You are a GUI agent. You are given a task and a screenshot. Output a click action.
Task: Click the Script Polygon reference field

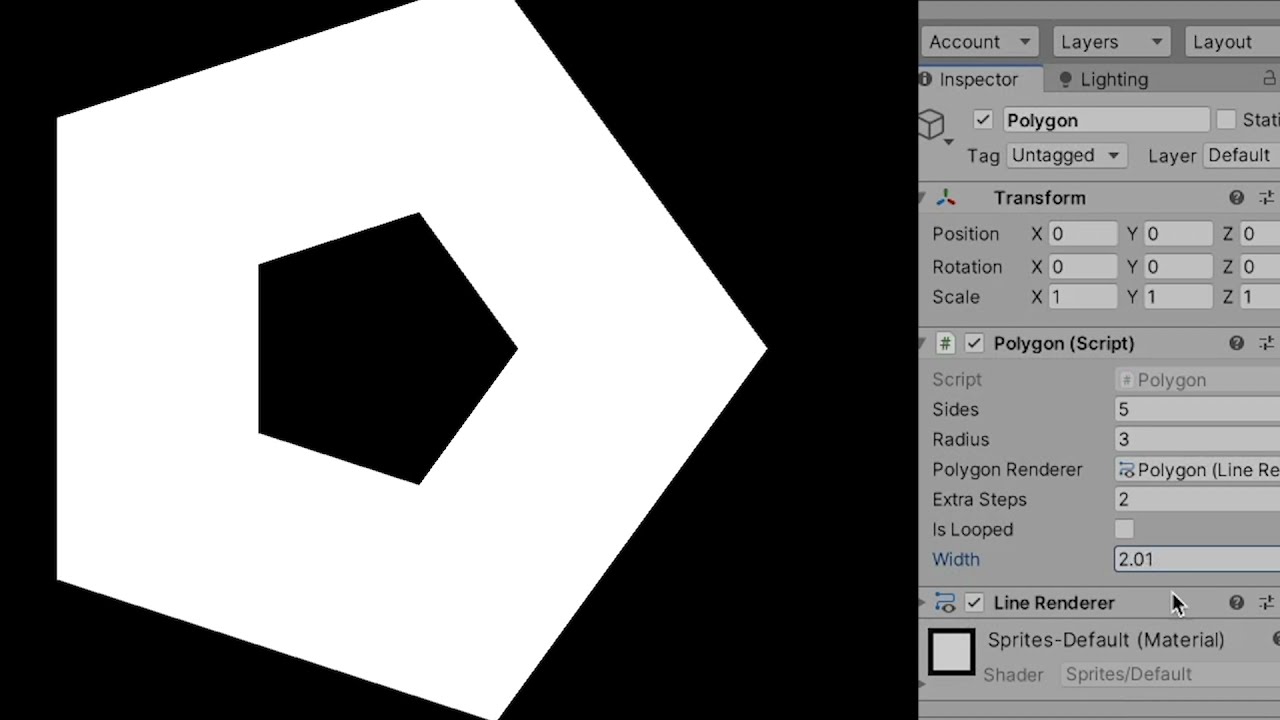point(1197,380)
